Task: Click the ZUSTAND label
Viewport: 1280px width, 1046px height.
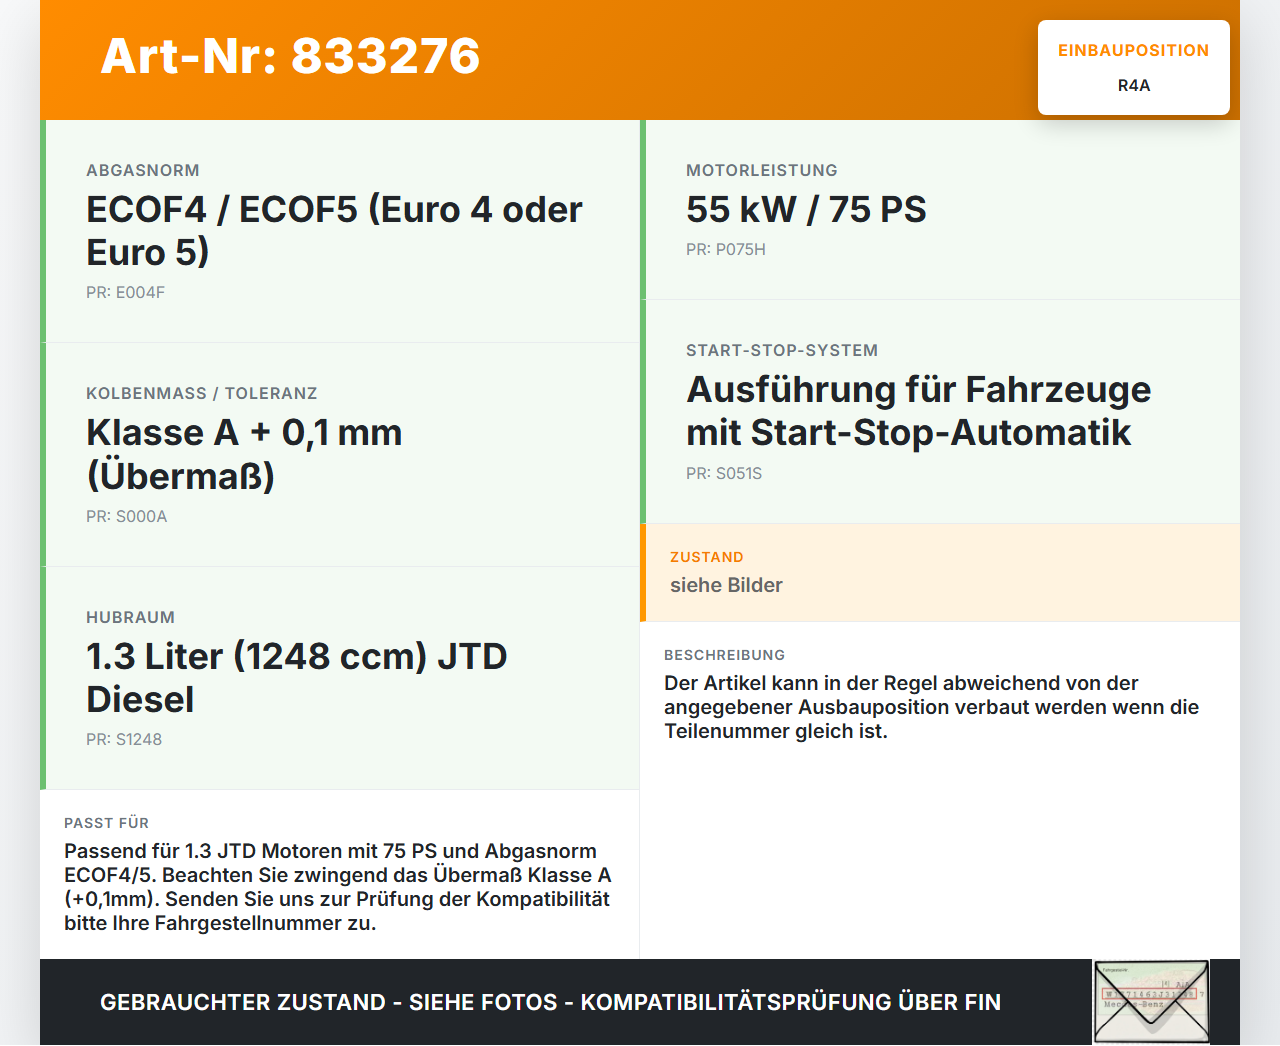Action: [x=707, y=557]
